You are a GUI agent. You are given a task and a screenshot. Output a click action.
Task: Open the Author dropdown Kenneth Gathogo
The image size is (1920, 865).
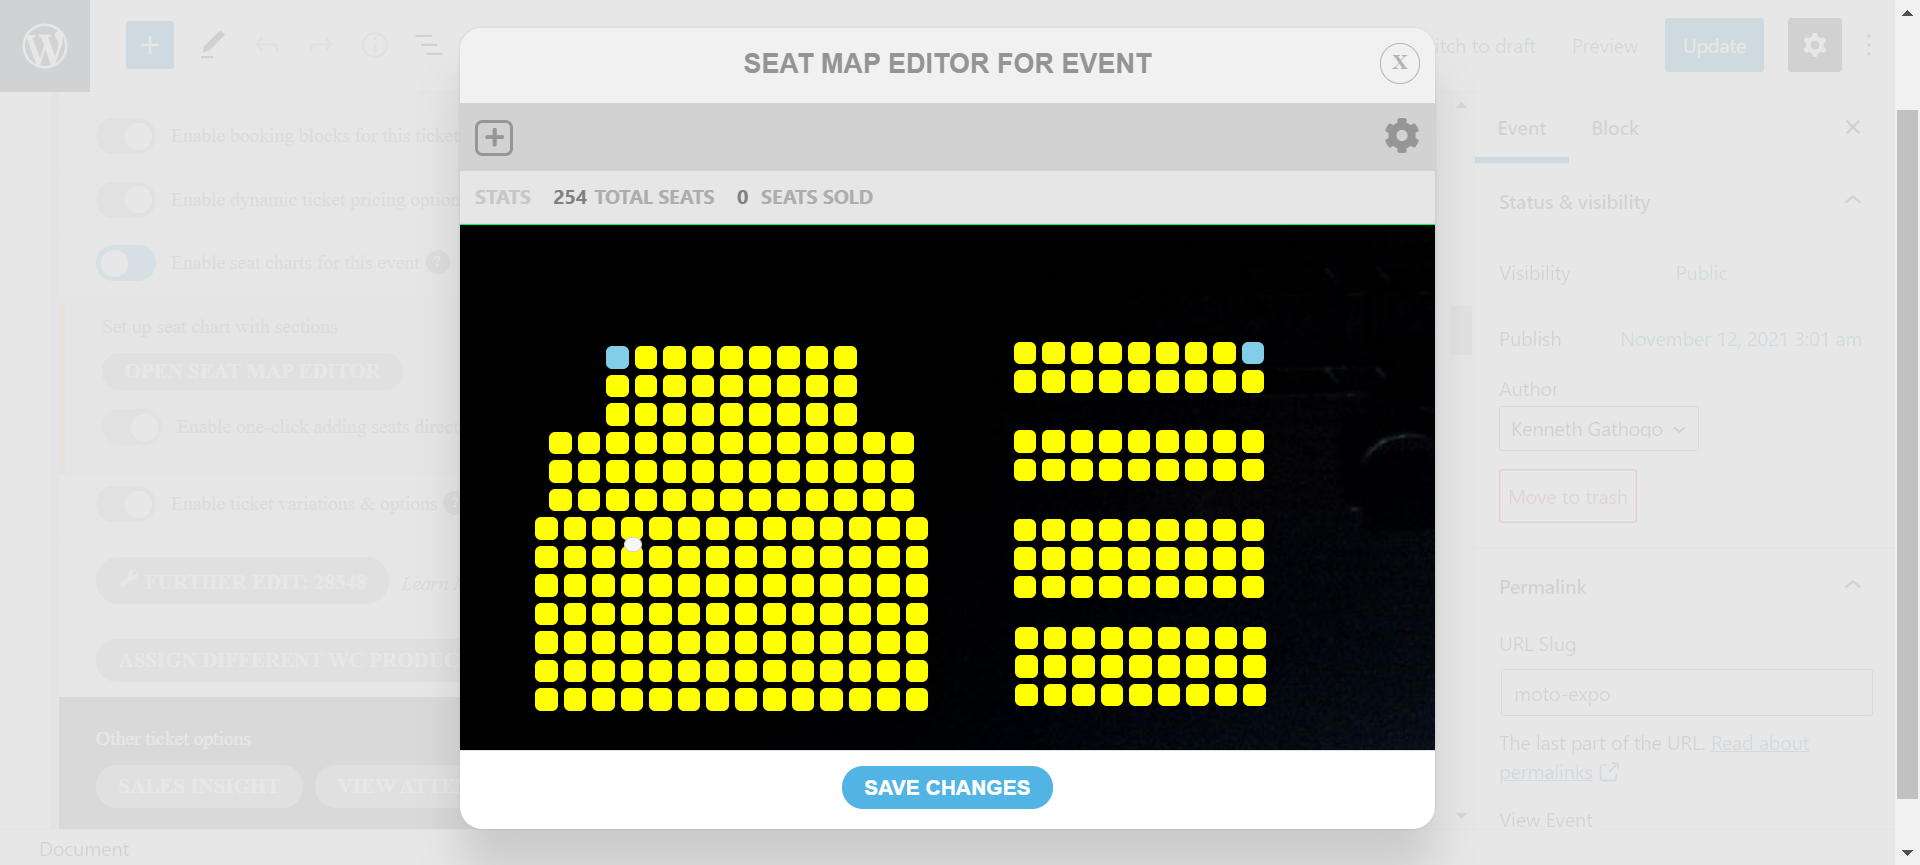(x=1598, y=429)
